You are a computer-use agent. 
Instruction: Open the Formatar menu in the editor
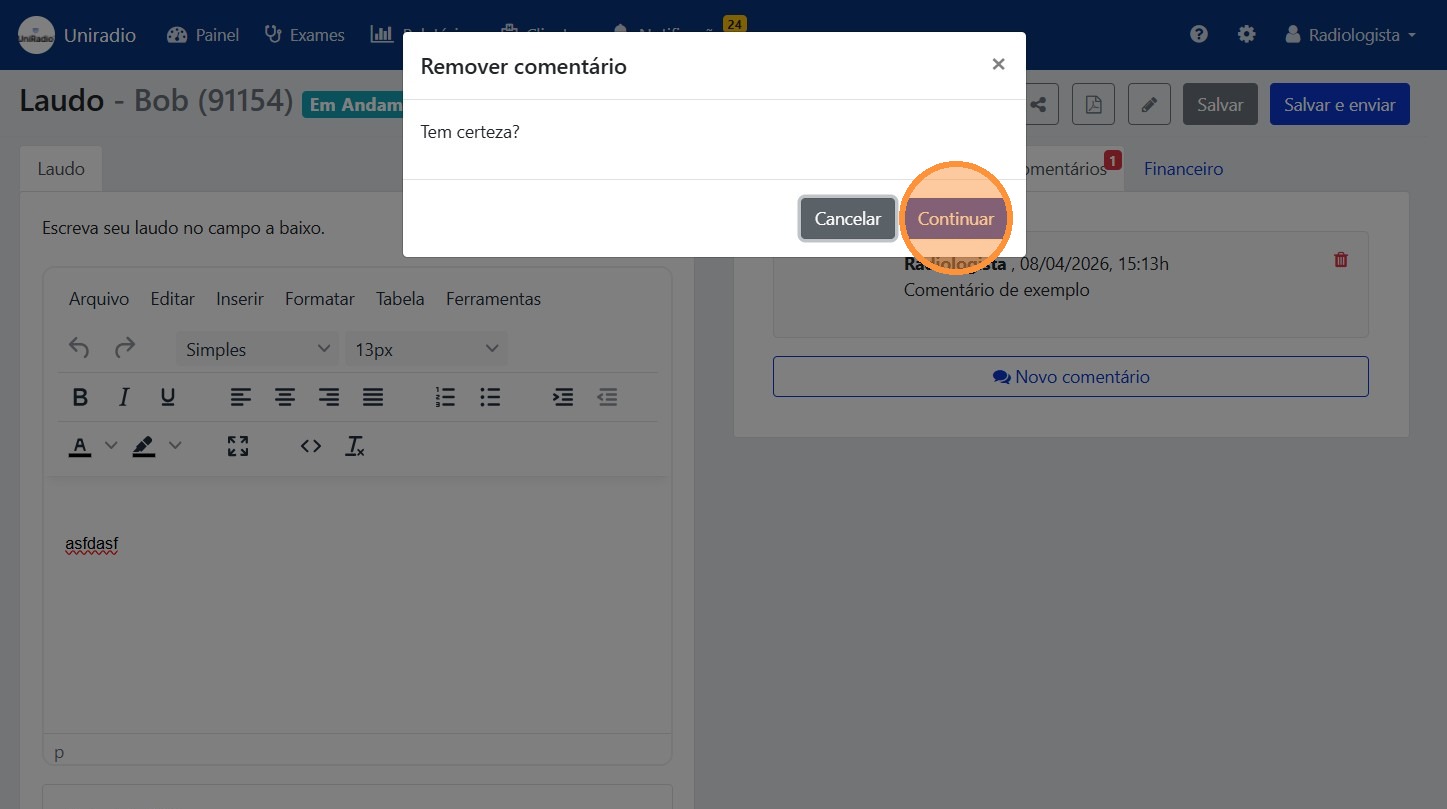[319, 298]
